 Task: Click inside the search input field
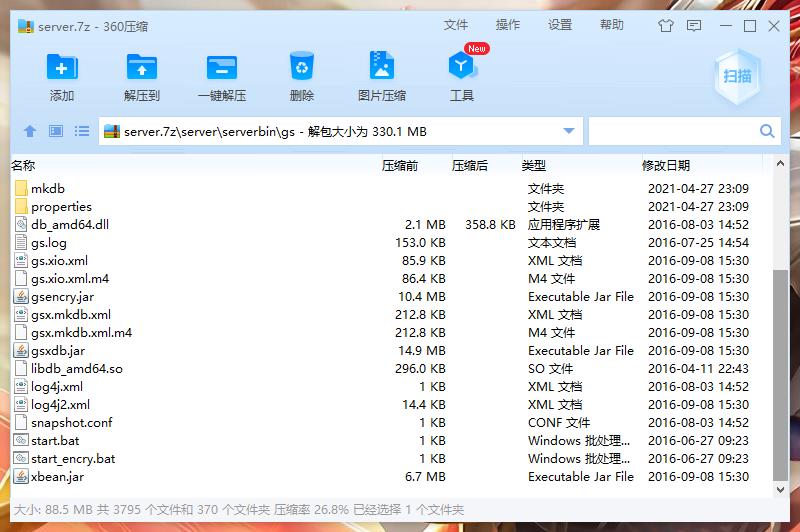pos(672,131)
